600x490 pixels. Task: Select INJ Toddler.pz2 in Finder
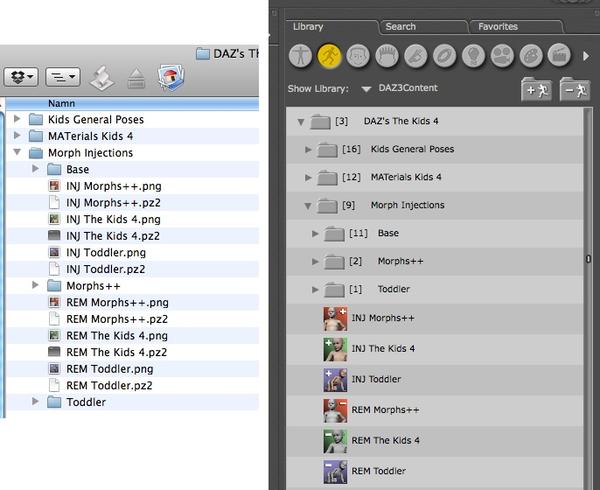[x=106, y=269]
